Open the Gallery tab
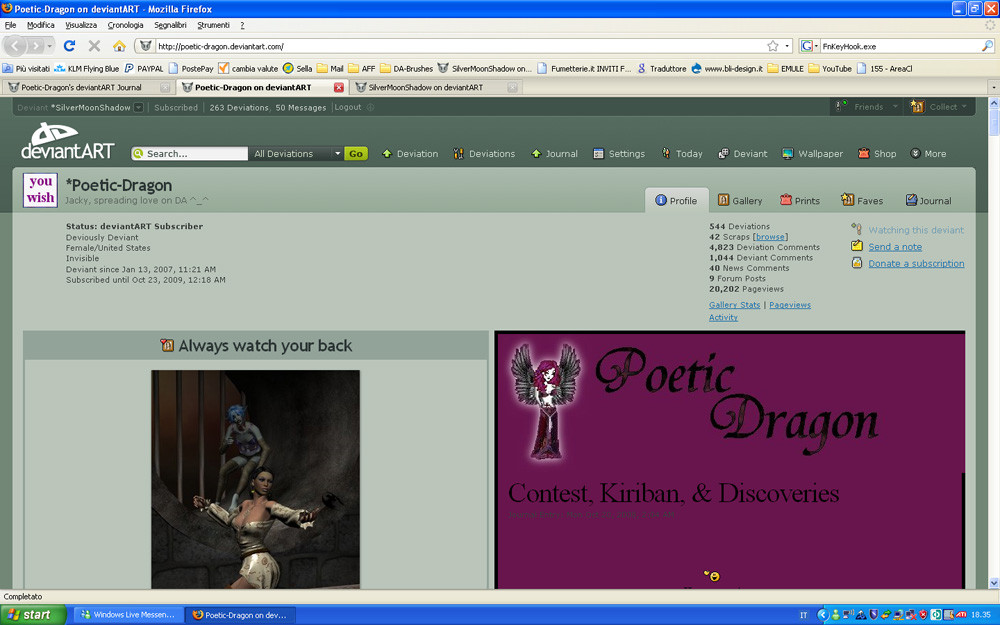 740,200
